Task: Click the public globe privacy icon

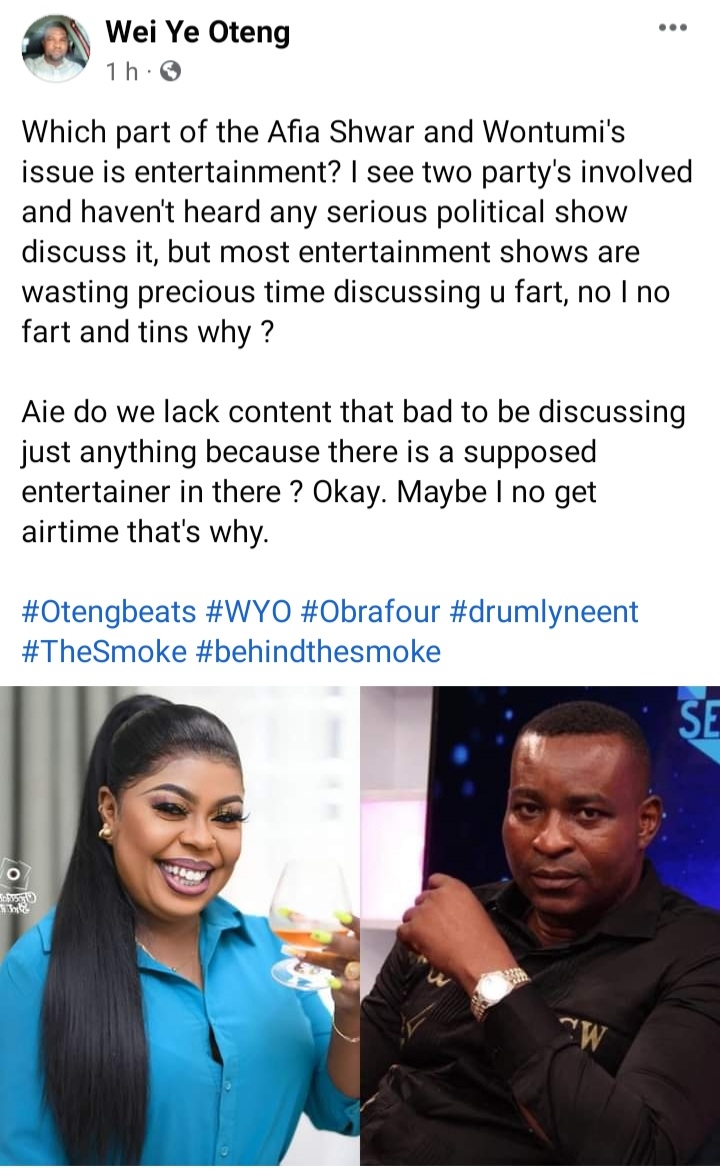Action: point(171,72)
